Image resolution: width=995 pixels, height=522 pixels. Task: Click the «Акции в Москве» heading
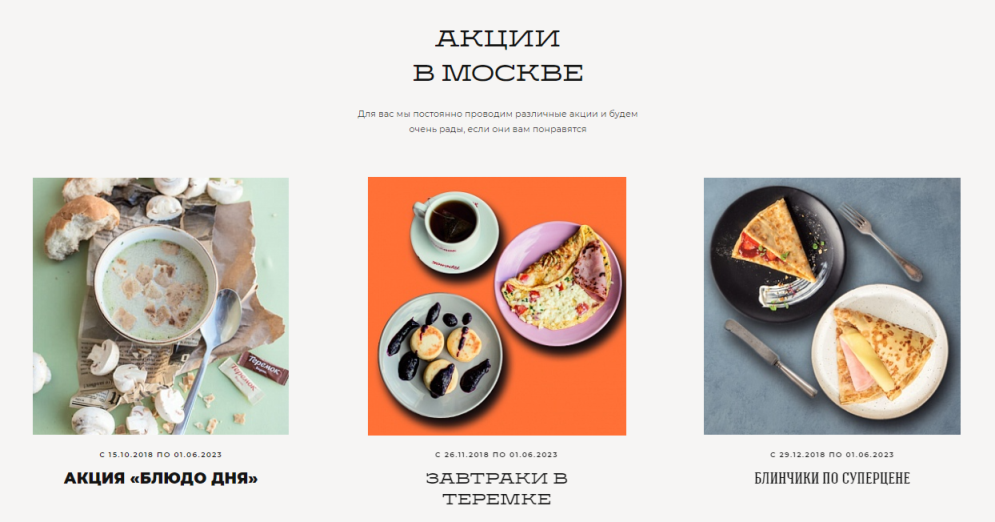(x=498, y=55)
